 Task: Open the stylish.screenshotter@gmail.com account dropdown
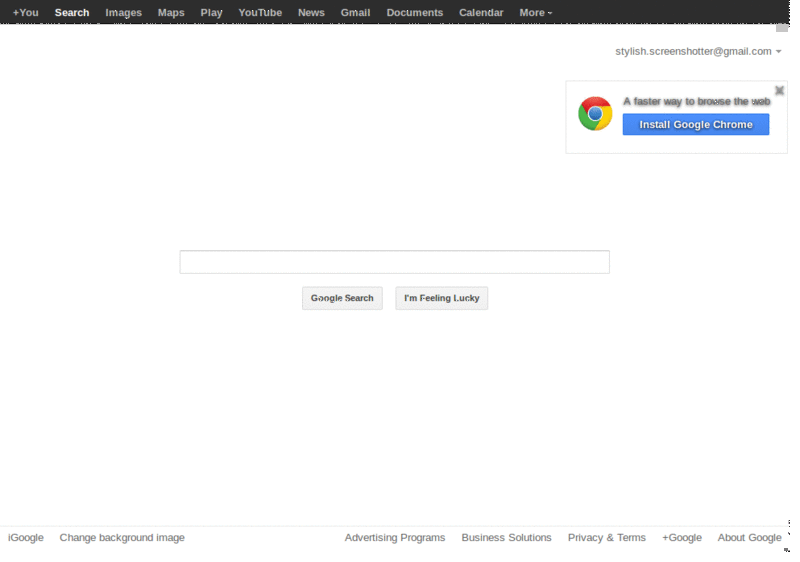click(x=698, y=51)
